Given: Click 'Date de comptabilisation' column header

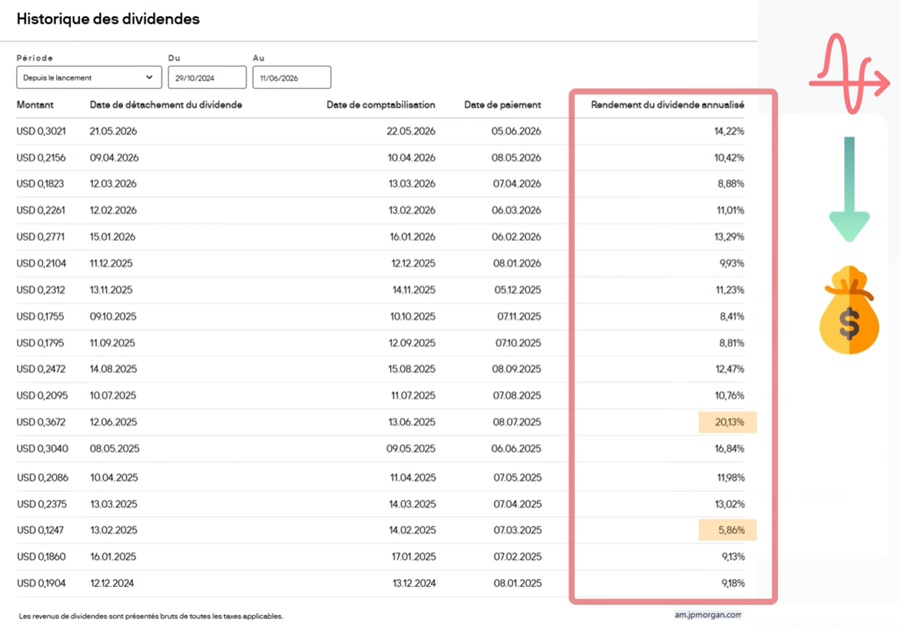Looking at the screenshot, I should point(381,105).
